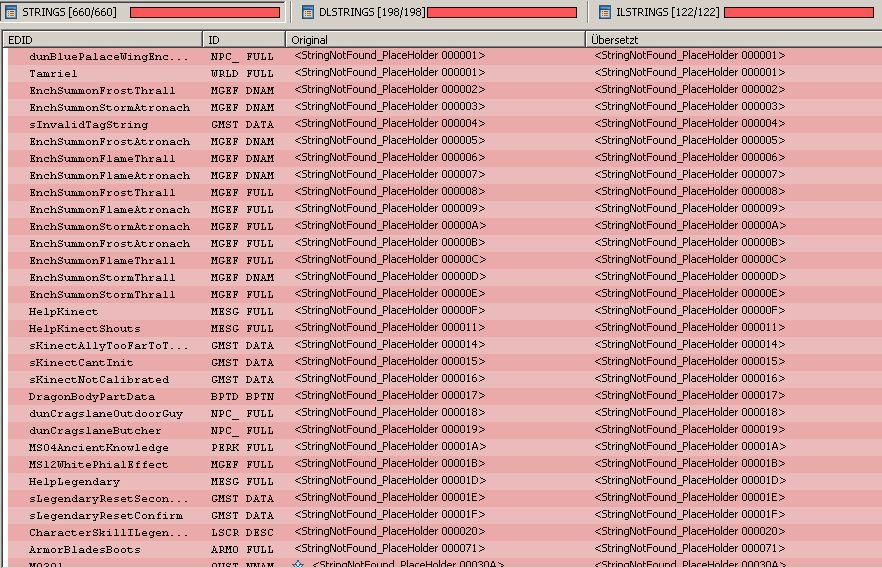
Task: Select EnchSummonFrostThrall MGEF DNAM row
Action: tap(444, 90)
